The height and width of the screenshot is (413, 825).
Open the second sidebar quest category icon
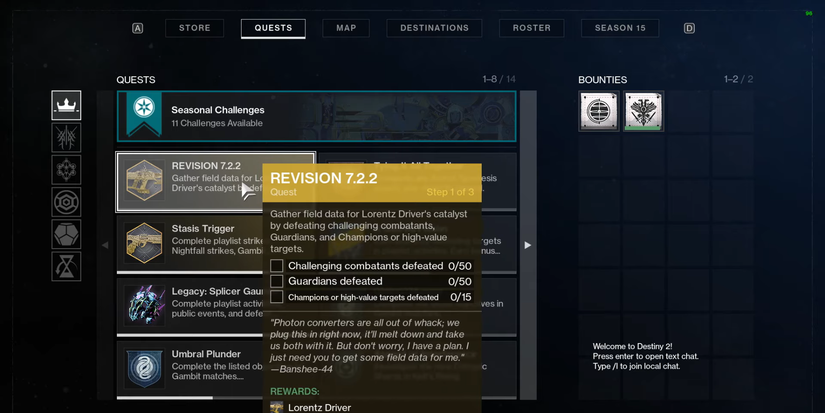click(x=66, y=138)
